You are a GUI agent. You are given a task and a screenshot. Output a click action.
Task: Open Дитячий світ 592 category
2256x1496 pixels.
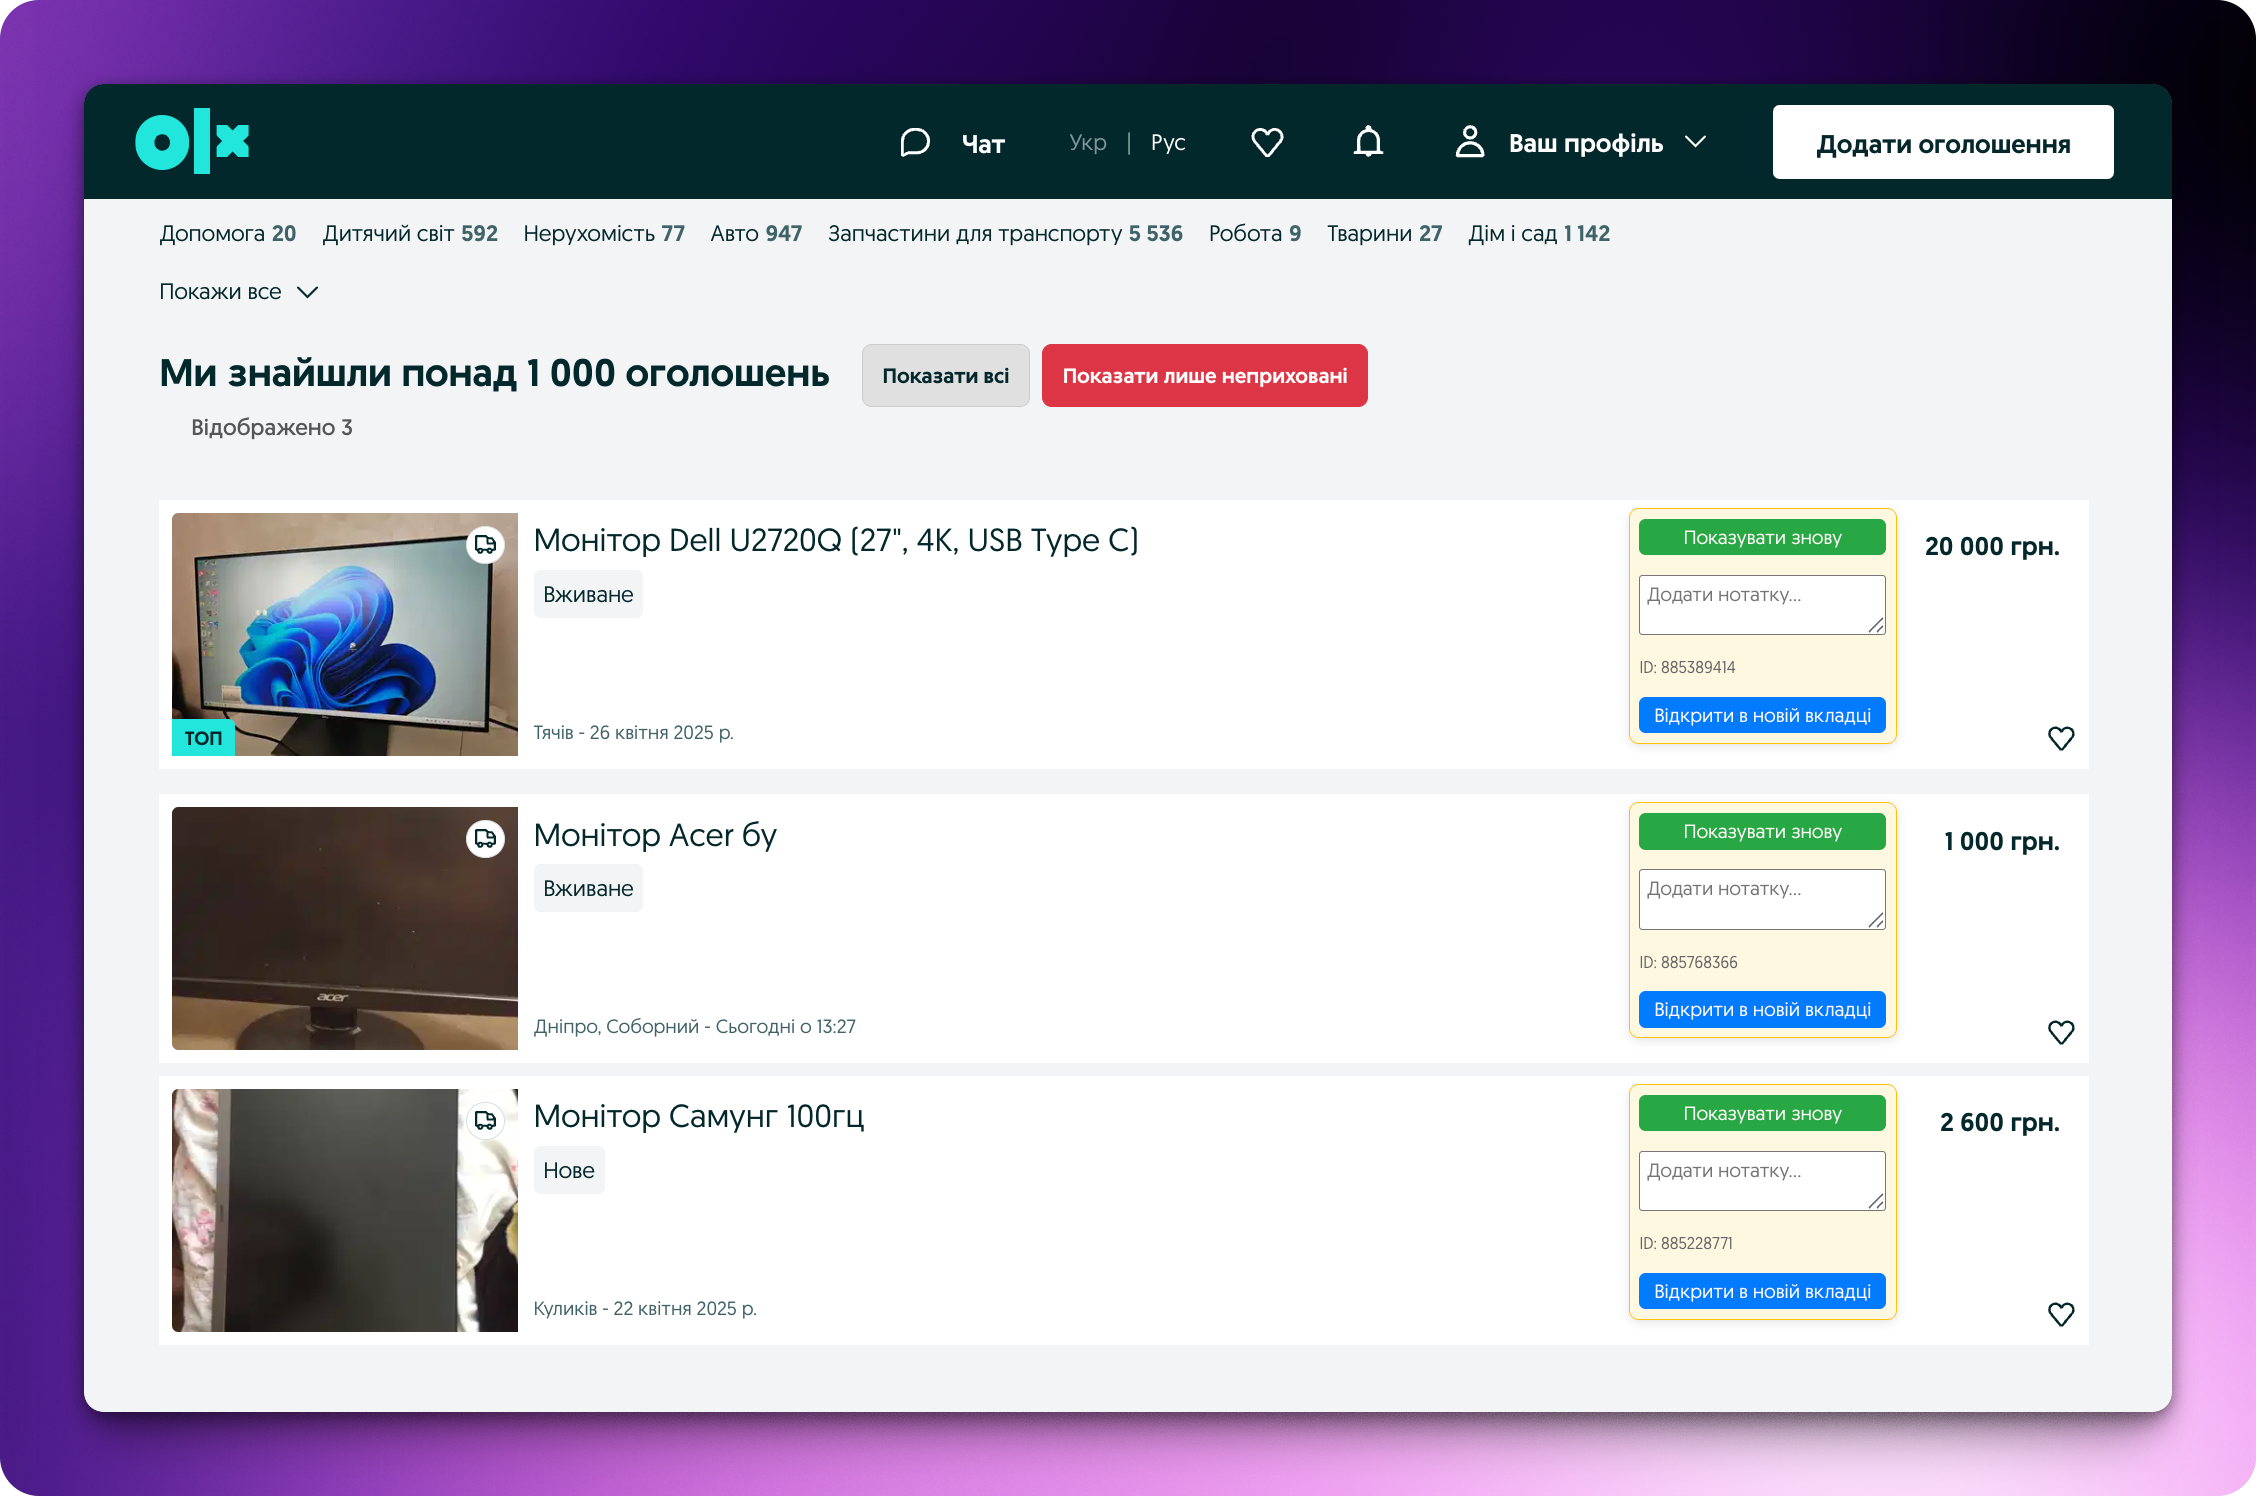tap(410, 233)
